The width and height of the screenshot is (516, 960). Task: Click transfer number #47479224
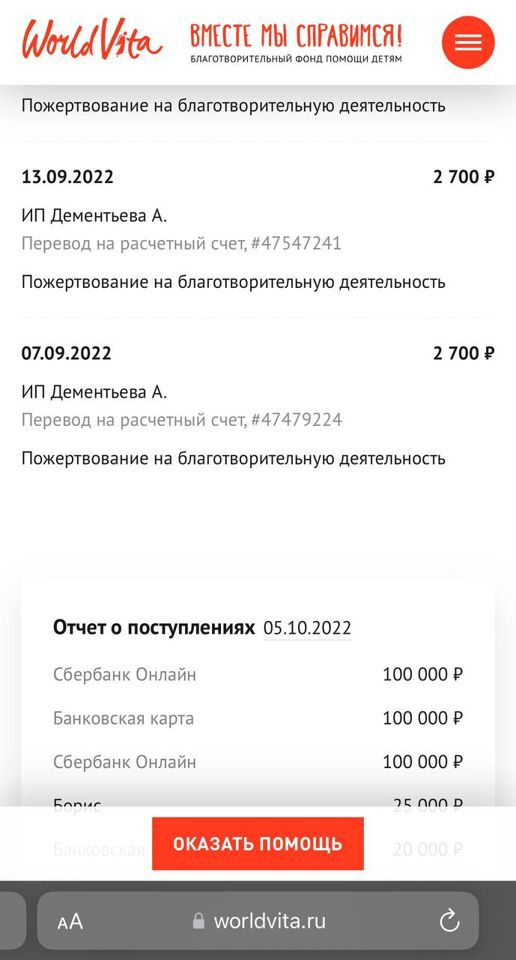(x=296, y=420)
